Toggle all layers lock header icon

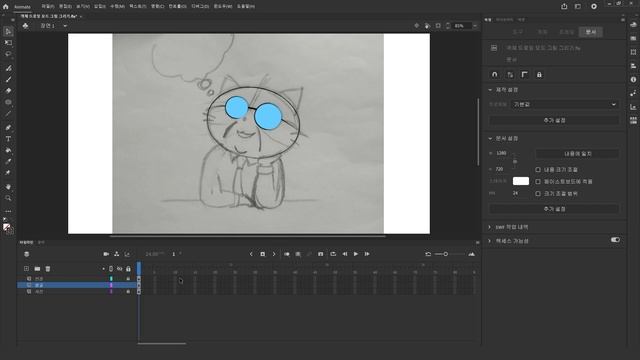pyautogui.click(x=128, y=269)
